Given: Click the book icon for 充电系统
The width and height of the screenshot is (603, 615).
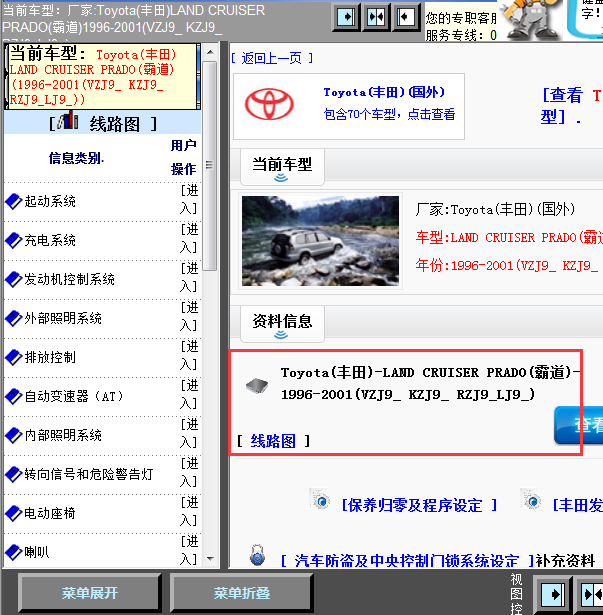Looking at the screenshot, I should click(13, 240).
